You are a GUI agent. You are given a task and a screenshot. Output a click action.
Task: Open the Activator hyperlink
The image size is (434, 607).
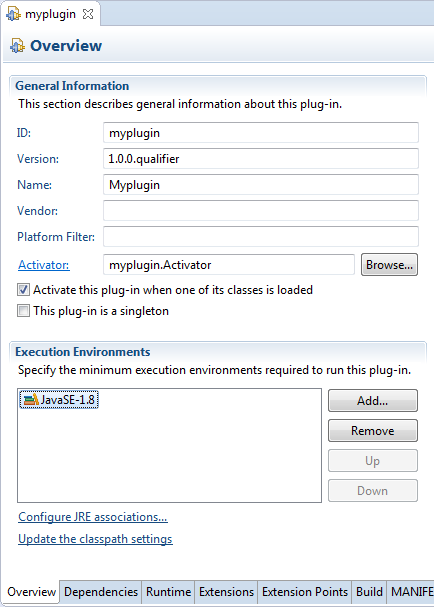point(44,265)
